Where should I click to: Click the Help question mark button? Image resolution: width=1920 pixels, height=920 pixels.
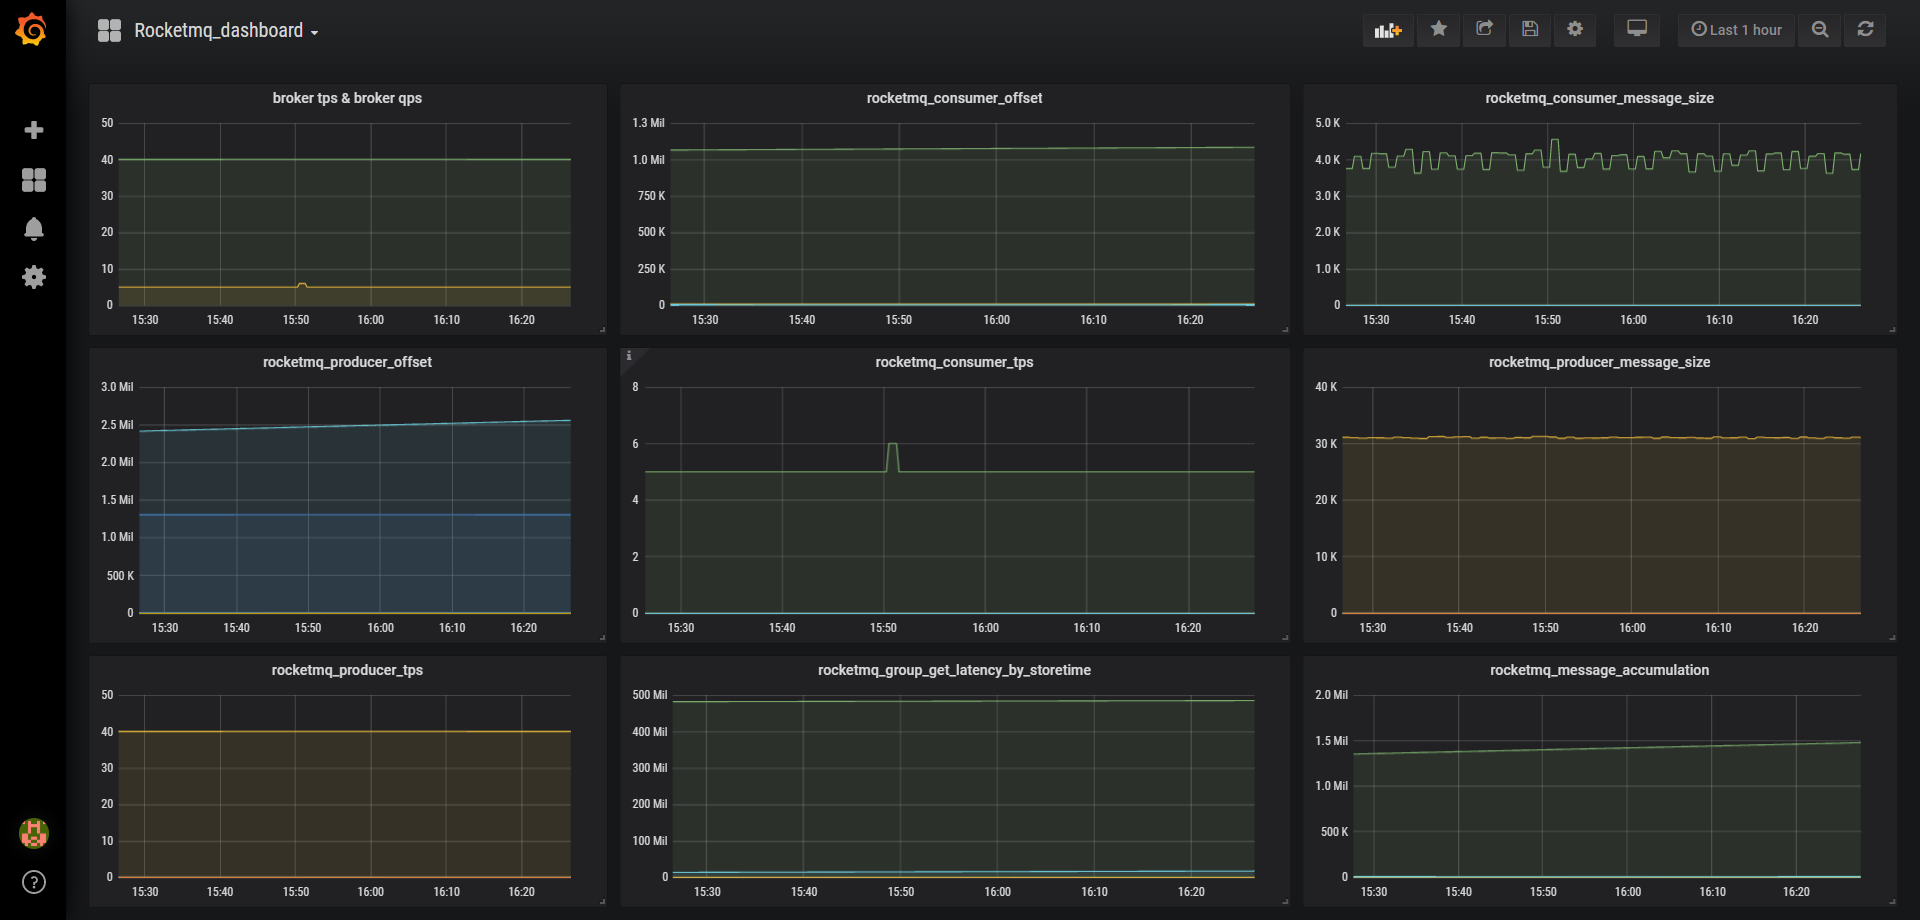click(33, 883)
